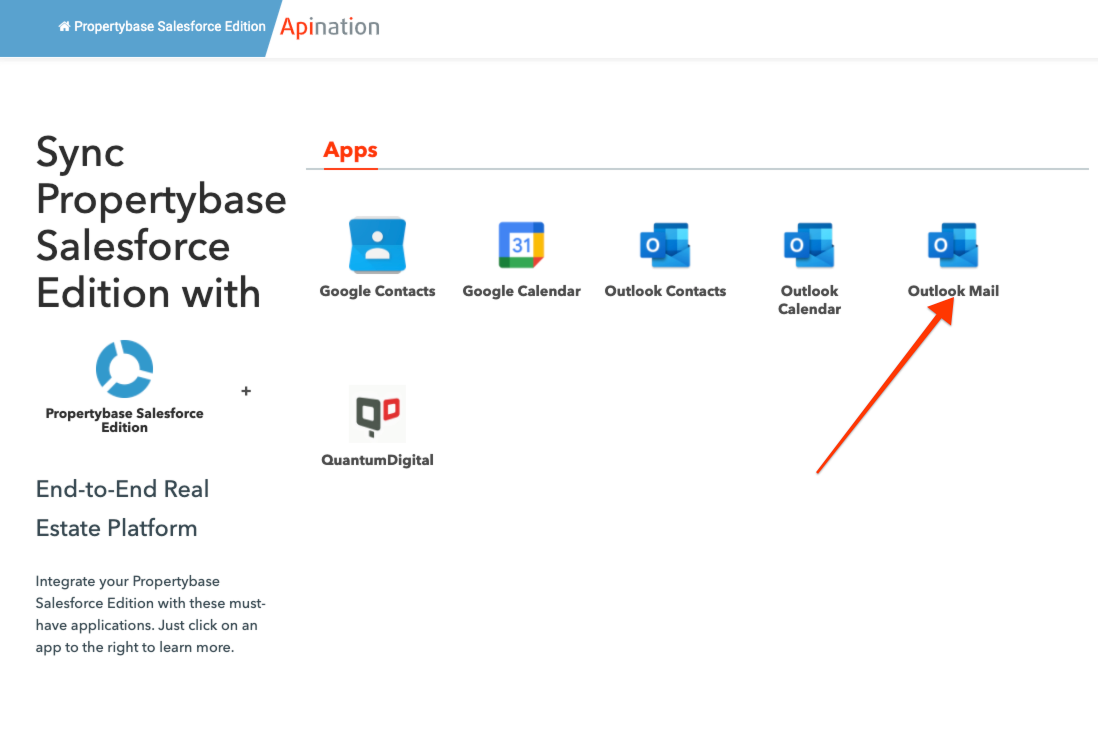Image resolution: width=1098 pixels, height=755 pixels.
Task: Click the Google Calendar label
Action: coord(521,291)
